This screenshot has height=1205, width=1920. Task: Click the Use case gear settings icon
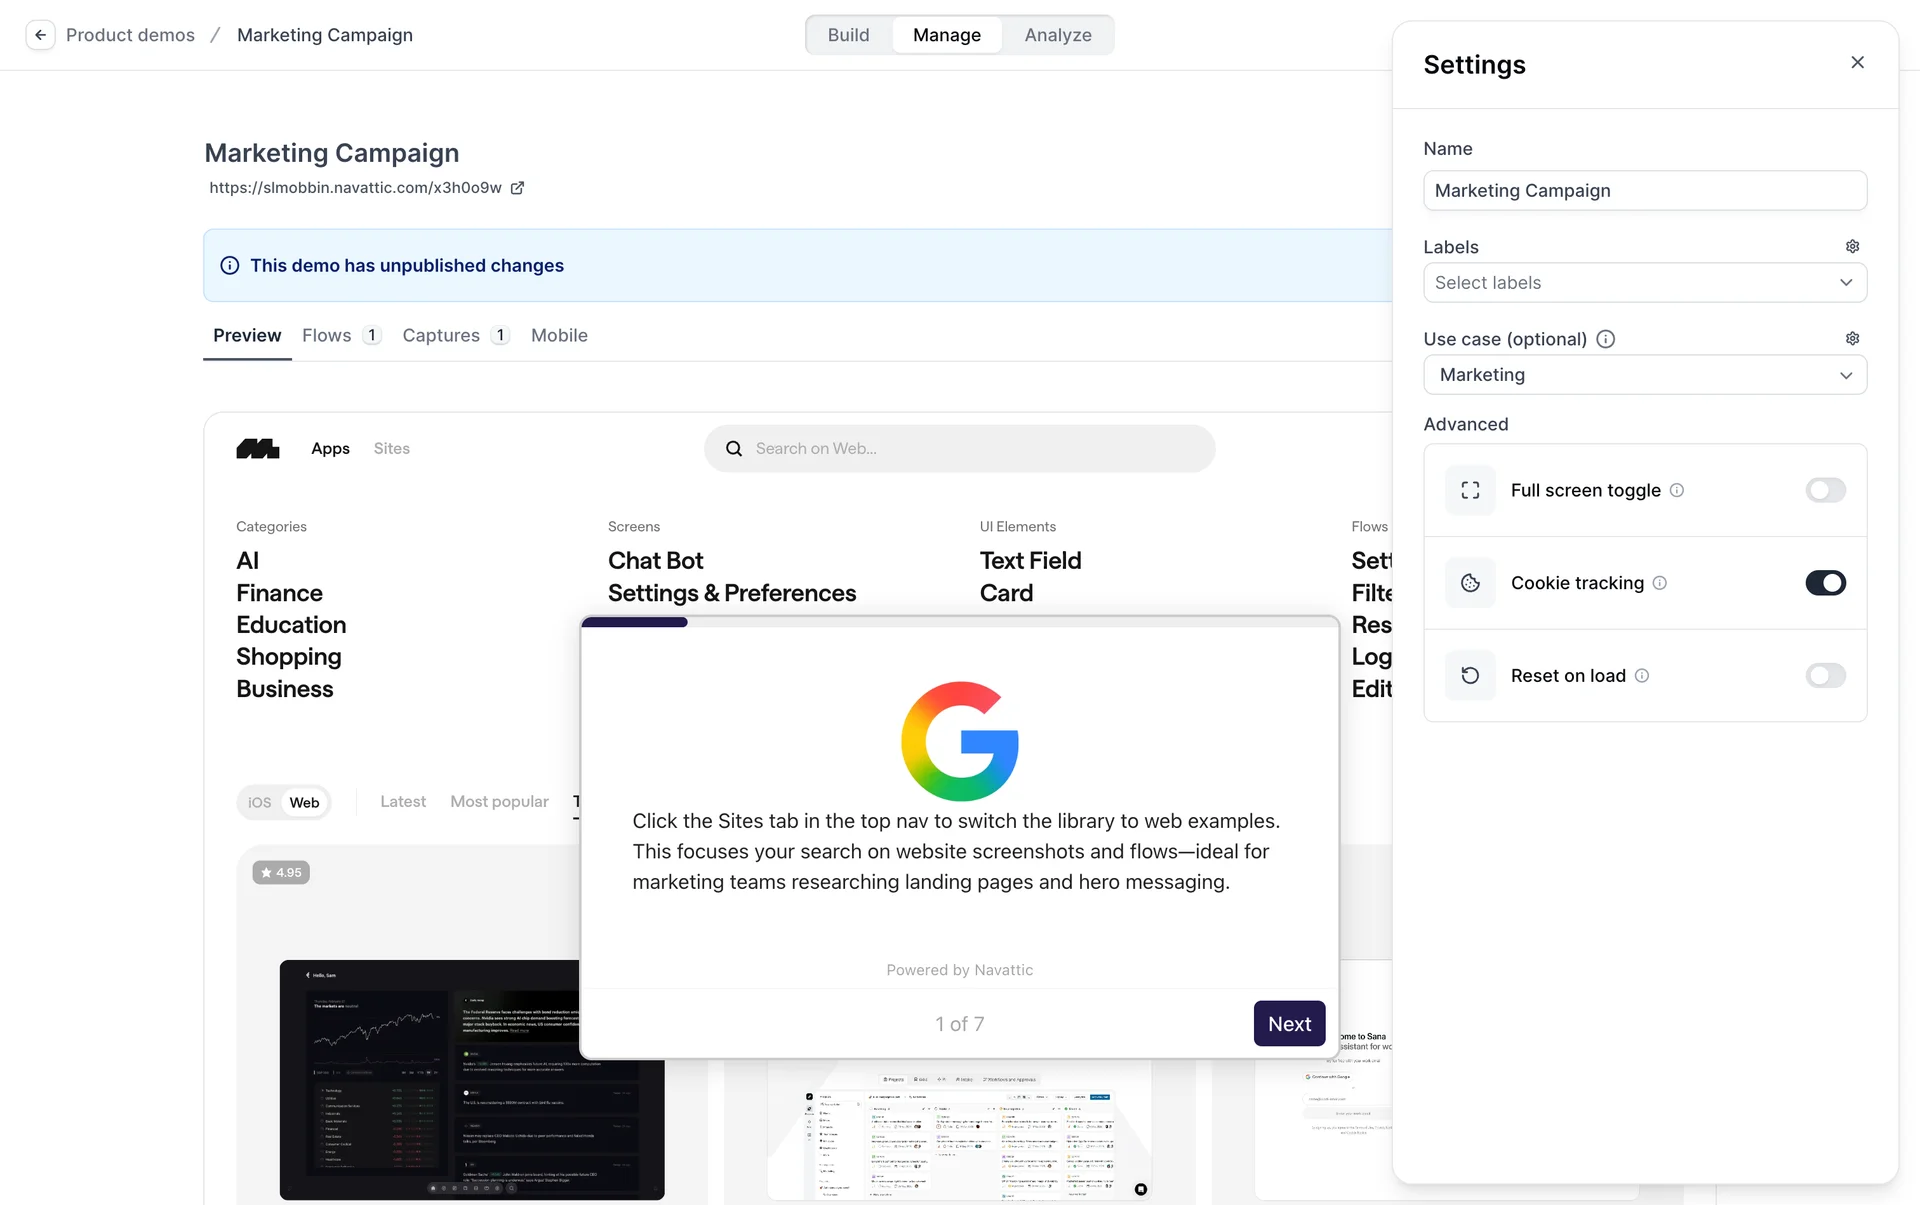pos(1852,338)
